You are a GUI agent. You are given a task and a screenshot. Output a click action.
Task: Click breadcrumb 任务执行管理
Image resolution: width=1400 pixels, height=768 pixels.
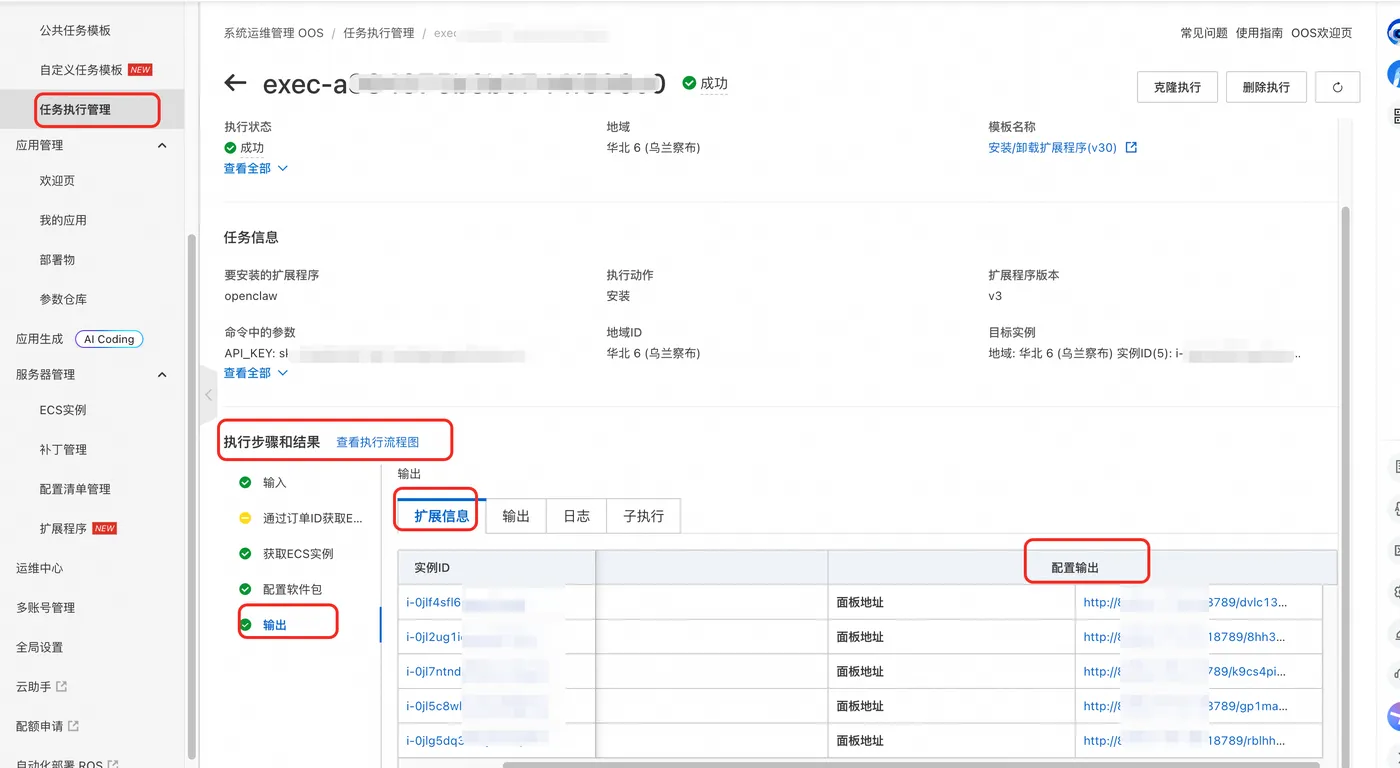coord(379,33)
